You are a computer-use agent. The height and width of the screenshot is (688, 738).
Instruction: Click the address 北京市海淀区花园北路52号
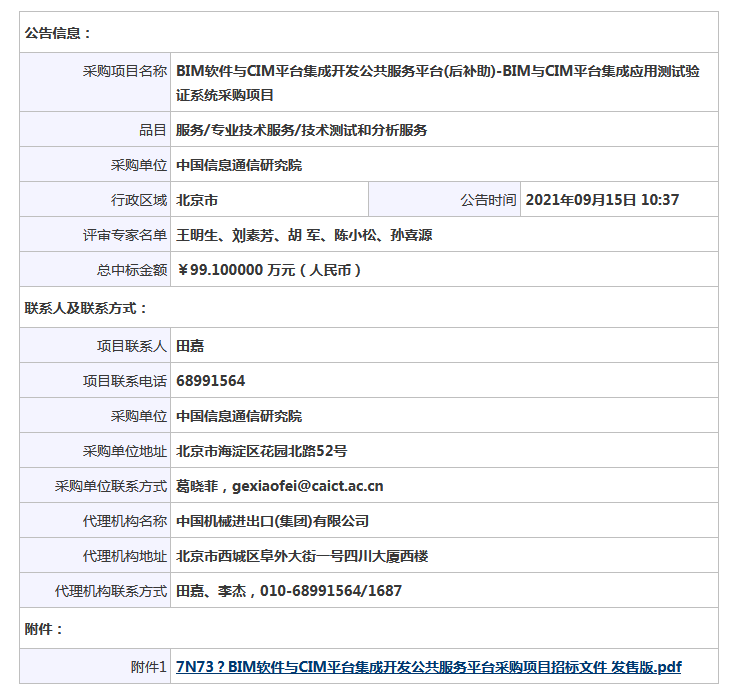(261, 451)
